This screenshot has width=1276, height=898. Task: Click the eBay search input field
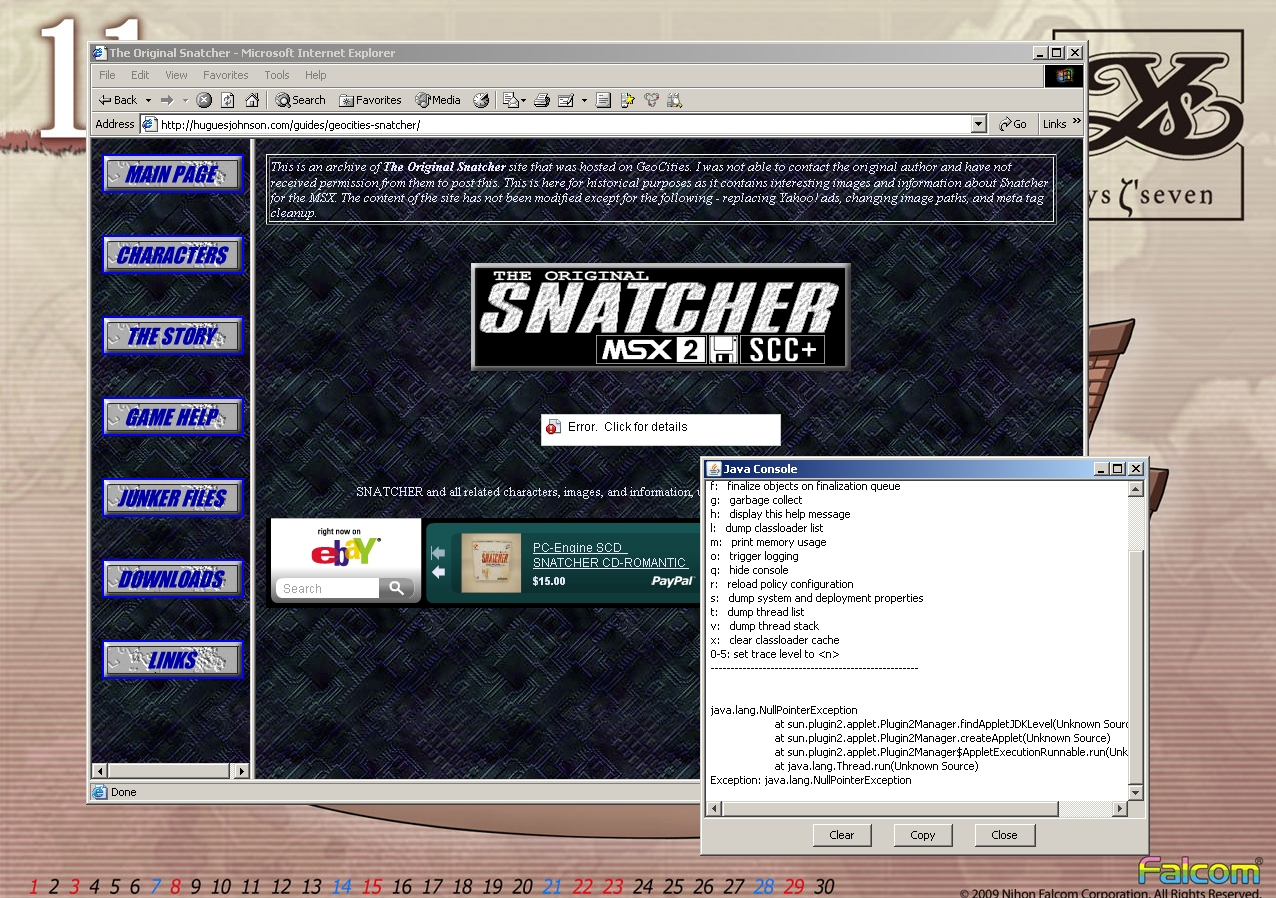[x=327, y=589]
